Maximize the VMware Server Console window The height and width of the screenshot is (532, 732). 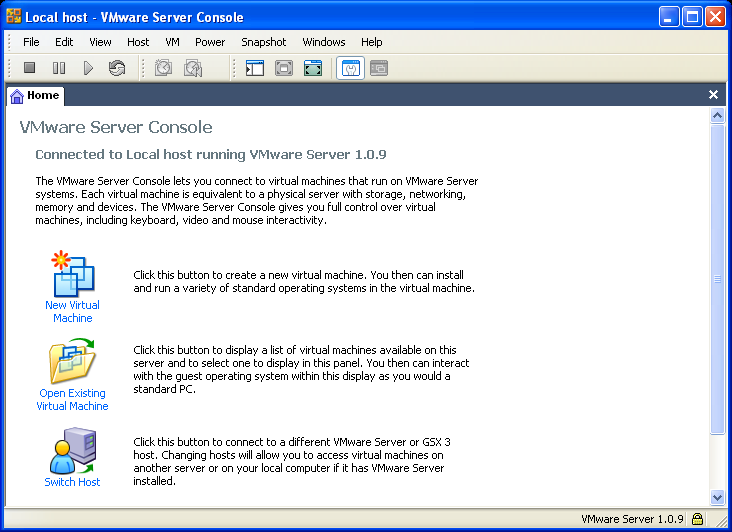(692, 17)
